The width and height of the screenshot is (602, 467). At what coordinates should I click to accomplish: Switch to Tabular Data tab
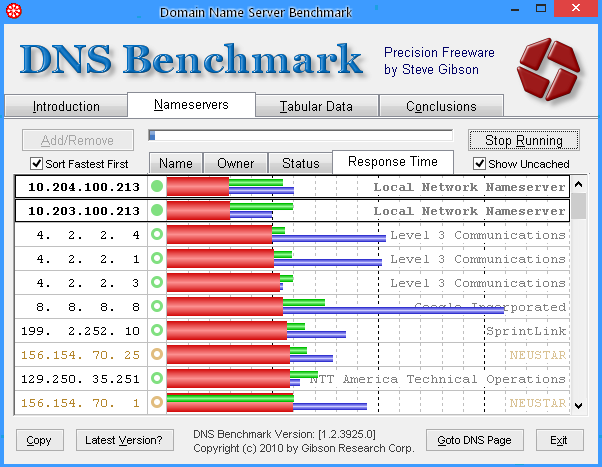tap(316, 106)
